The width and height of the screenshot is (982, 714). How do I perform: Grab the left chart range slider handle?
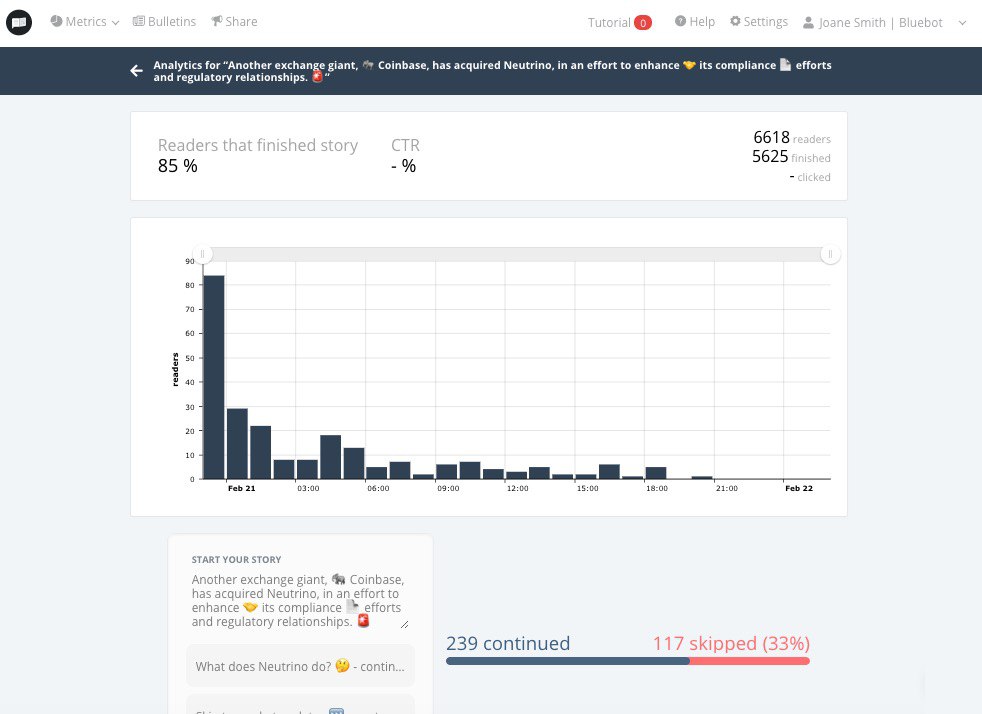(202, 254)
